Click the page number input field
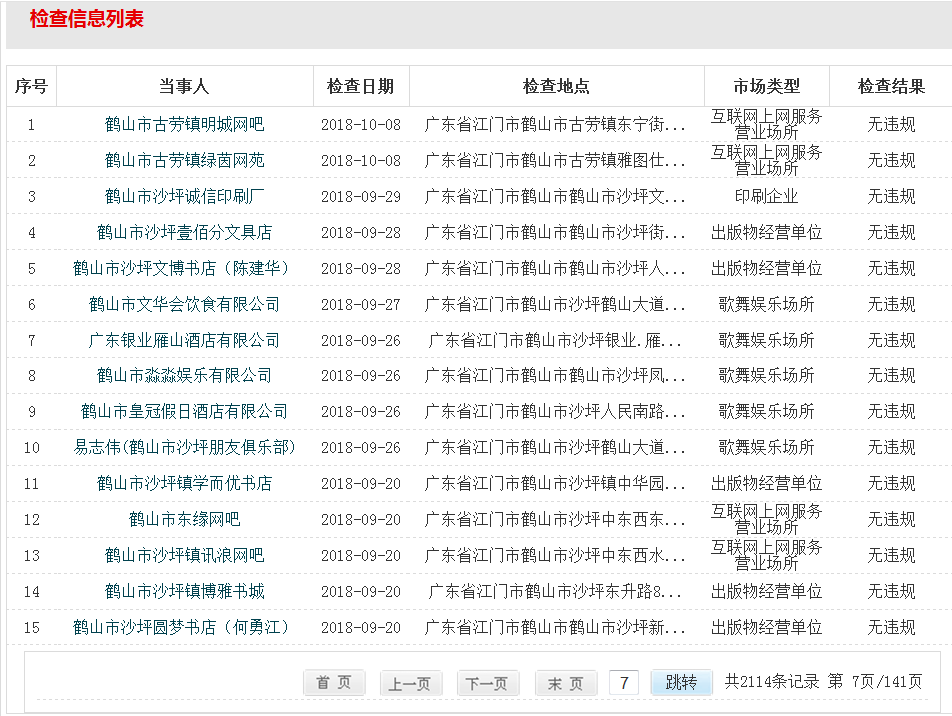Screen dimensions: 952x716 tap(624, 683)
